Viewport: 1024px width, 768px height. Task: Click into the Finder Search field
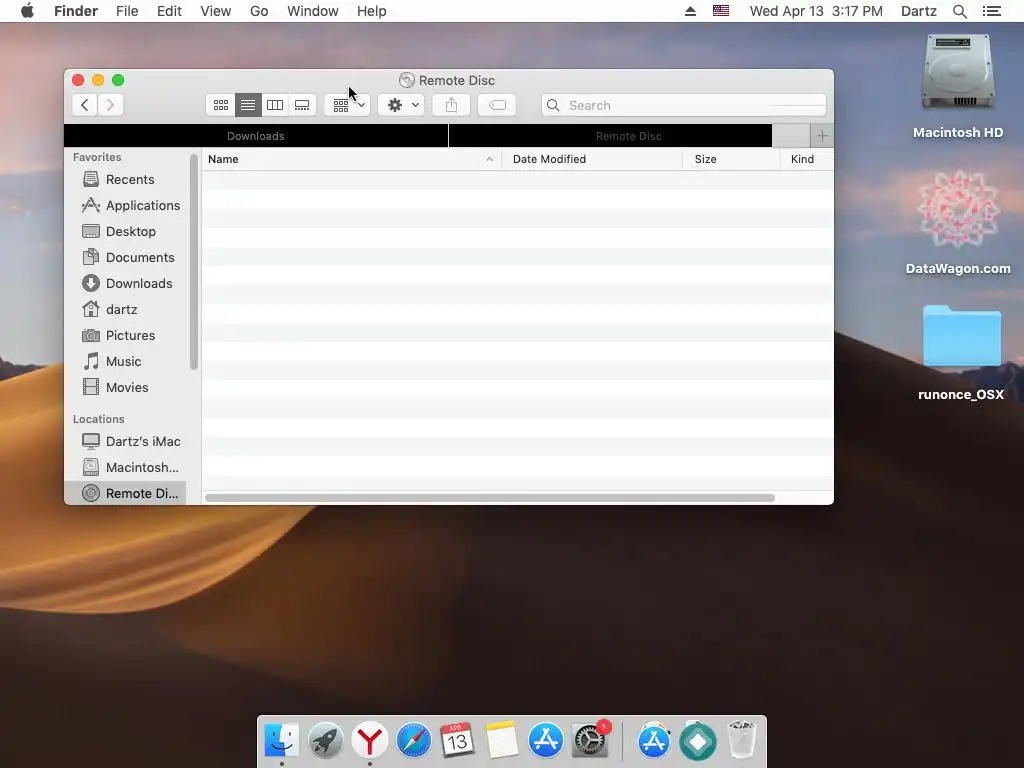[x=684, y=105]
